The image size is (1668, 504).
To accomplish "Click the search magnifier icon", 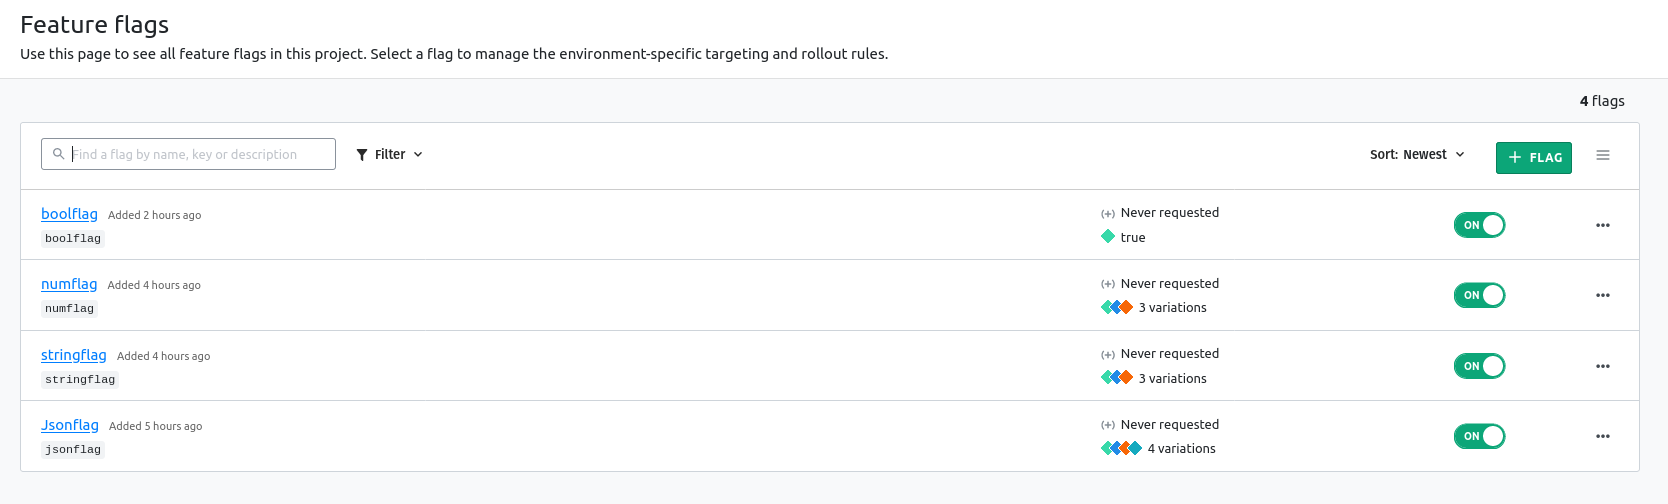I will [x=59, y=154].
